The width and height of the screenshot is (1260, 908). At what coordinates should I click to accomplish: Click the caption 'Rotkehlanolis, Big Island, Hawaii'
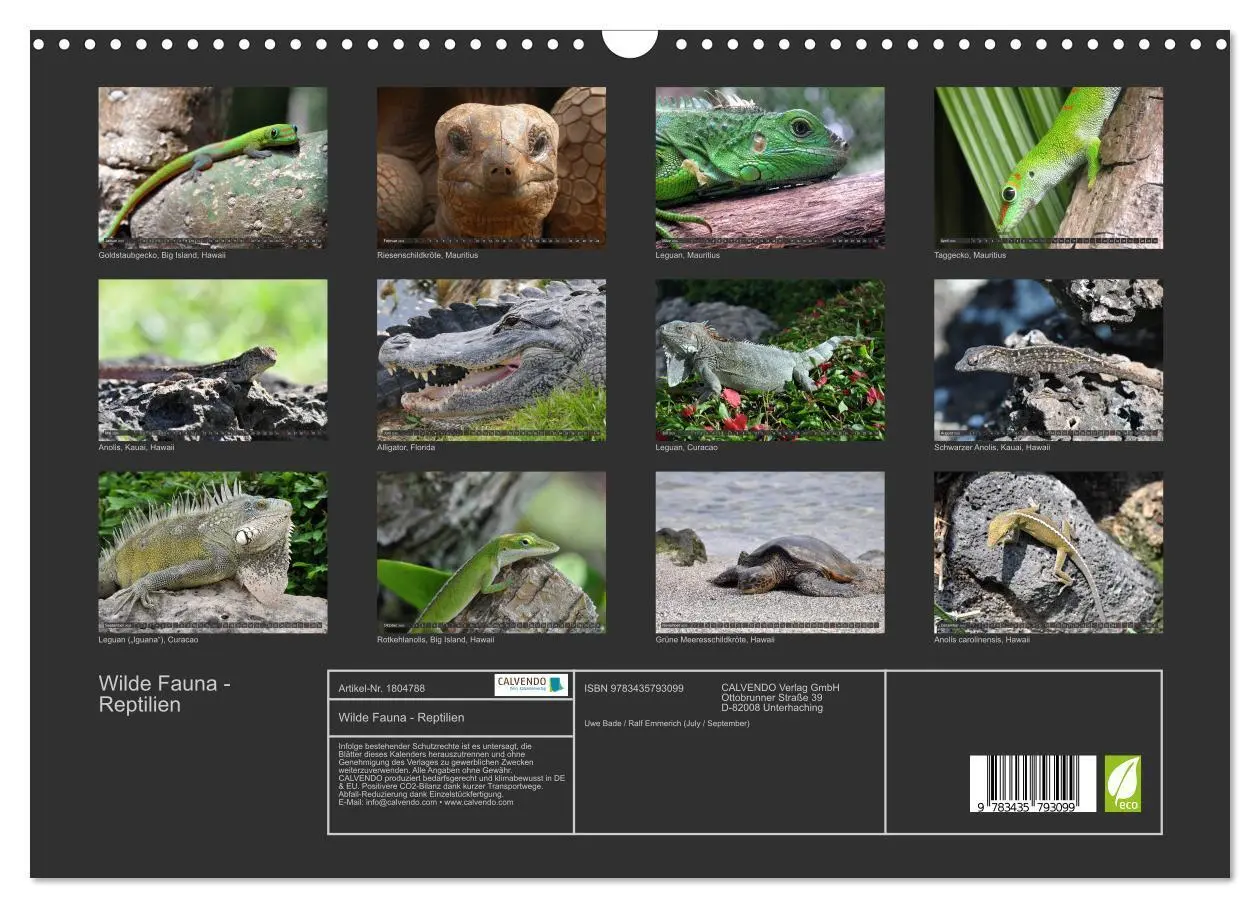tap(436, 640)
